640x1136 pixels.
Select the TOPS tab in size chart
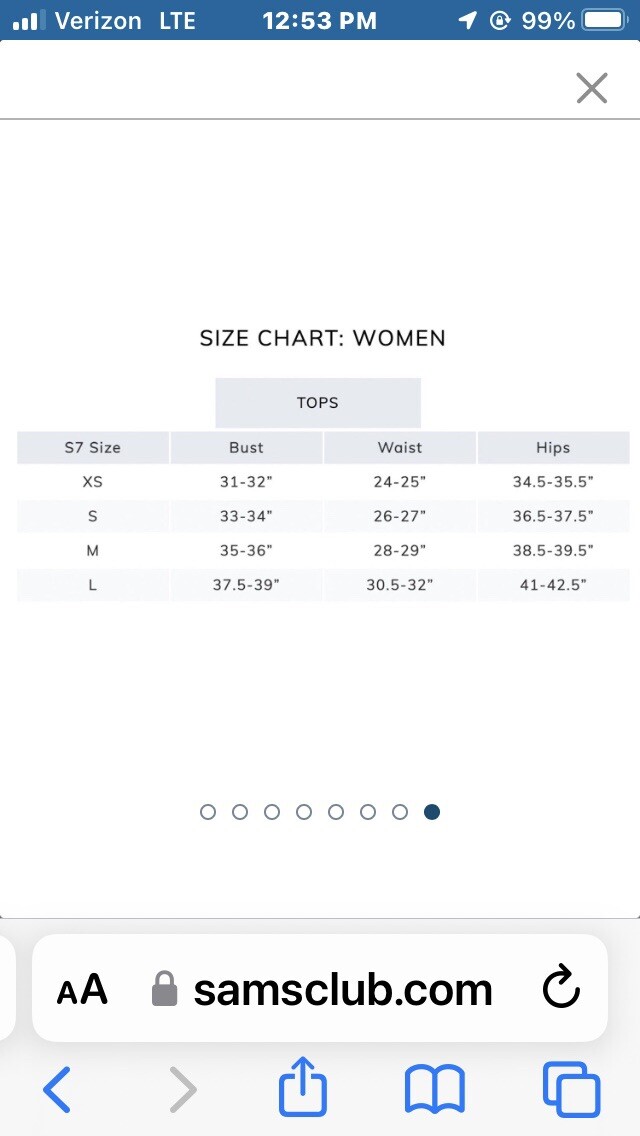318,403
